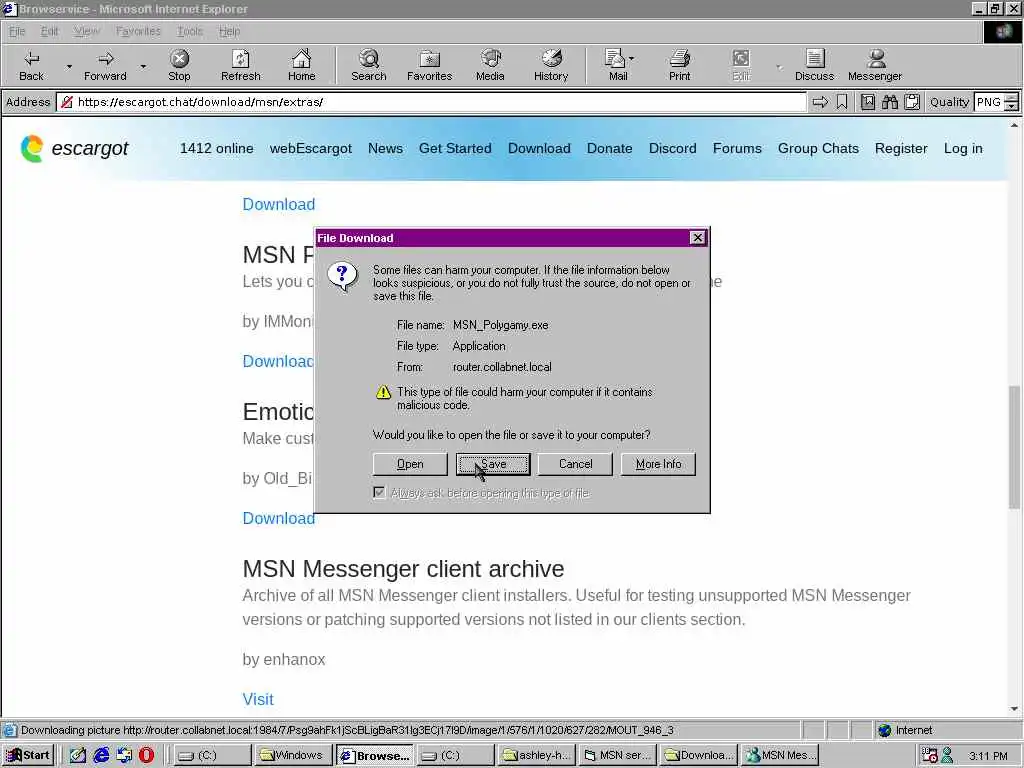Stop the page loading

[x=179, y=65]
